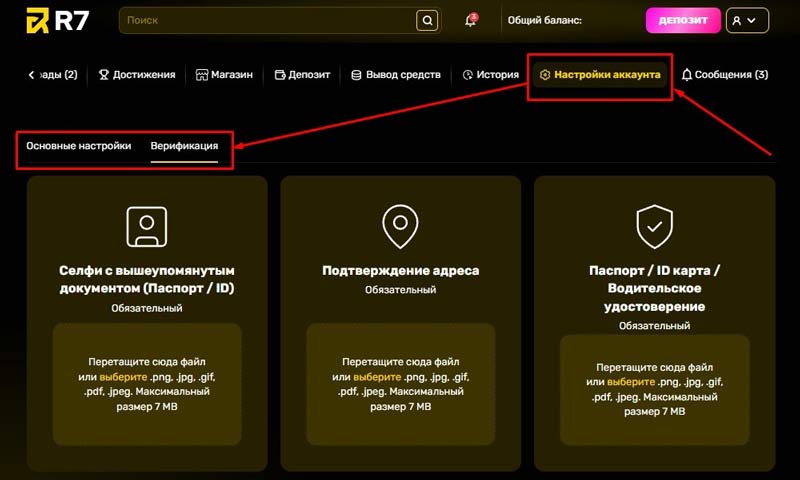Viewport: 800px width, 480px height.
Task: Click the selfie document portrait icon
Action: click(x=147, y=226)
